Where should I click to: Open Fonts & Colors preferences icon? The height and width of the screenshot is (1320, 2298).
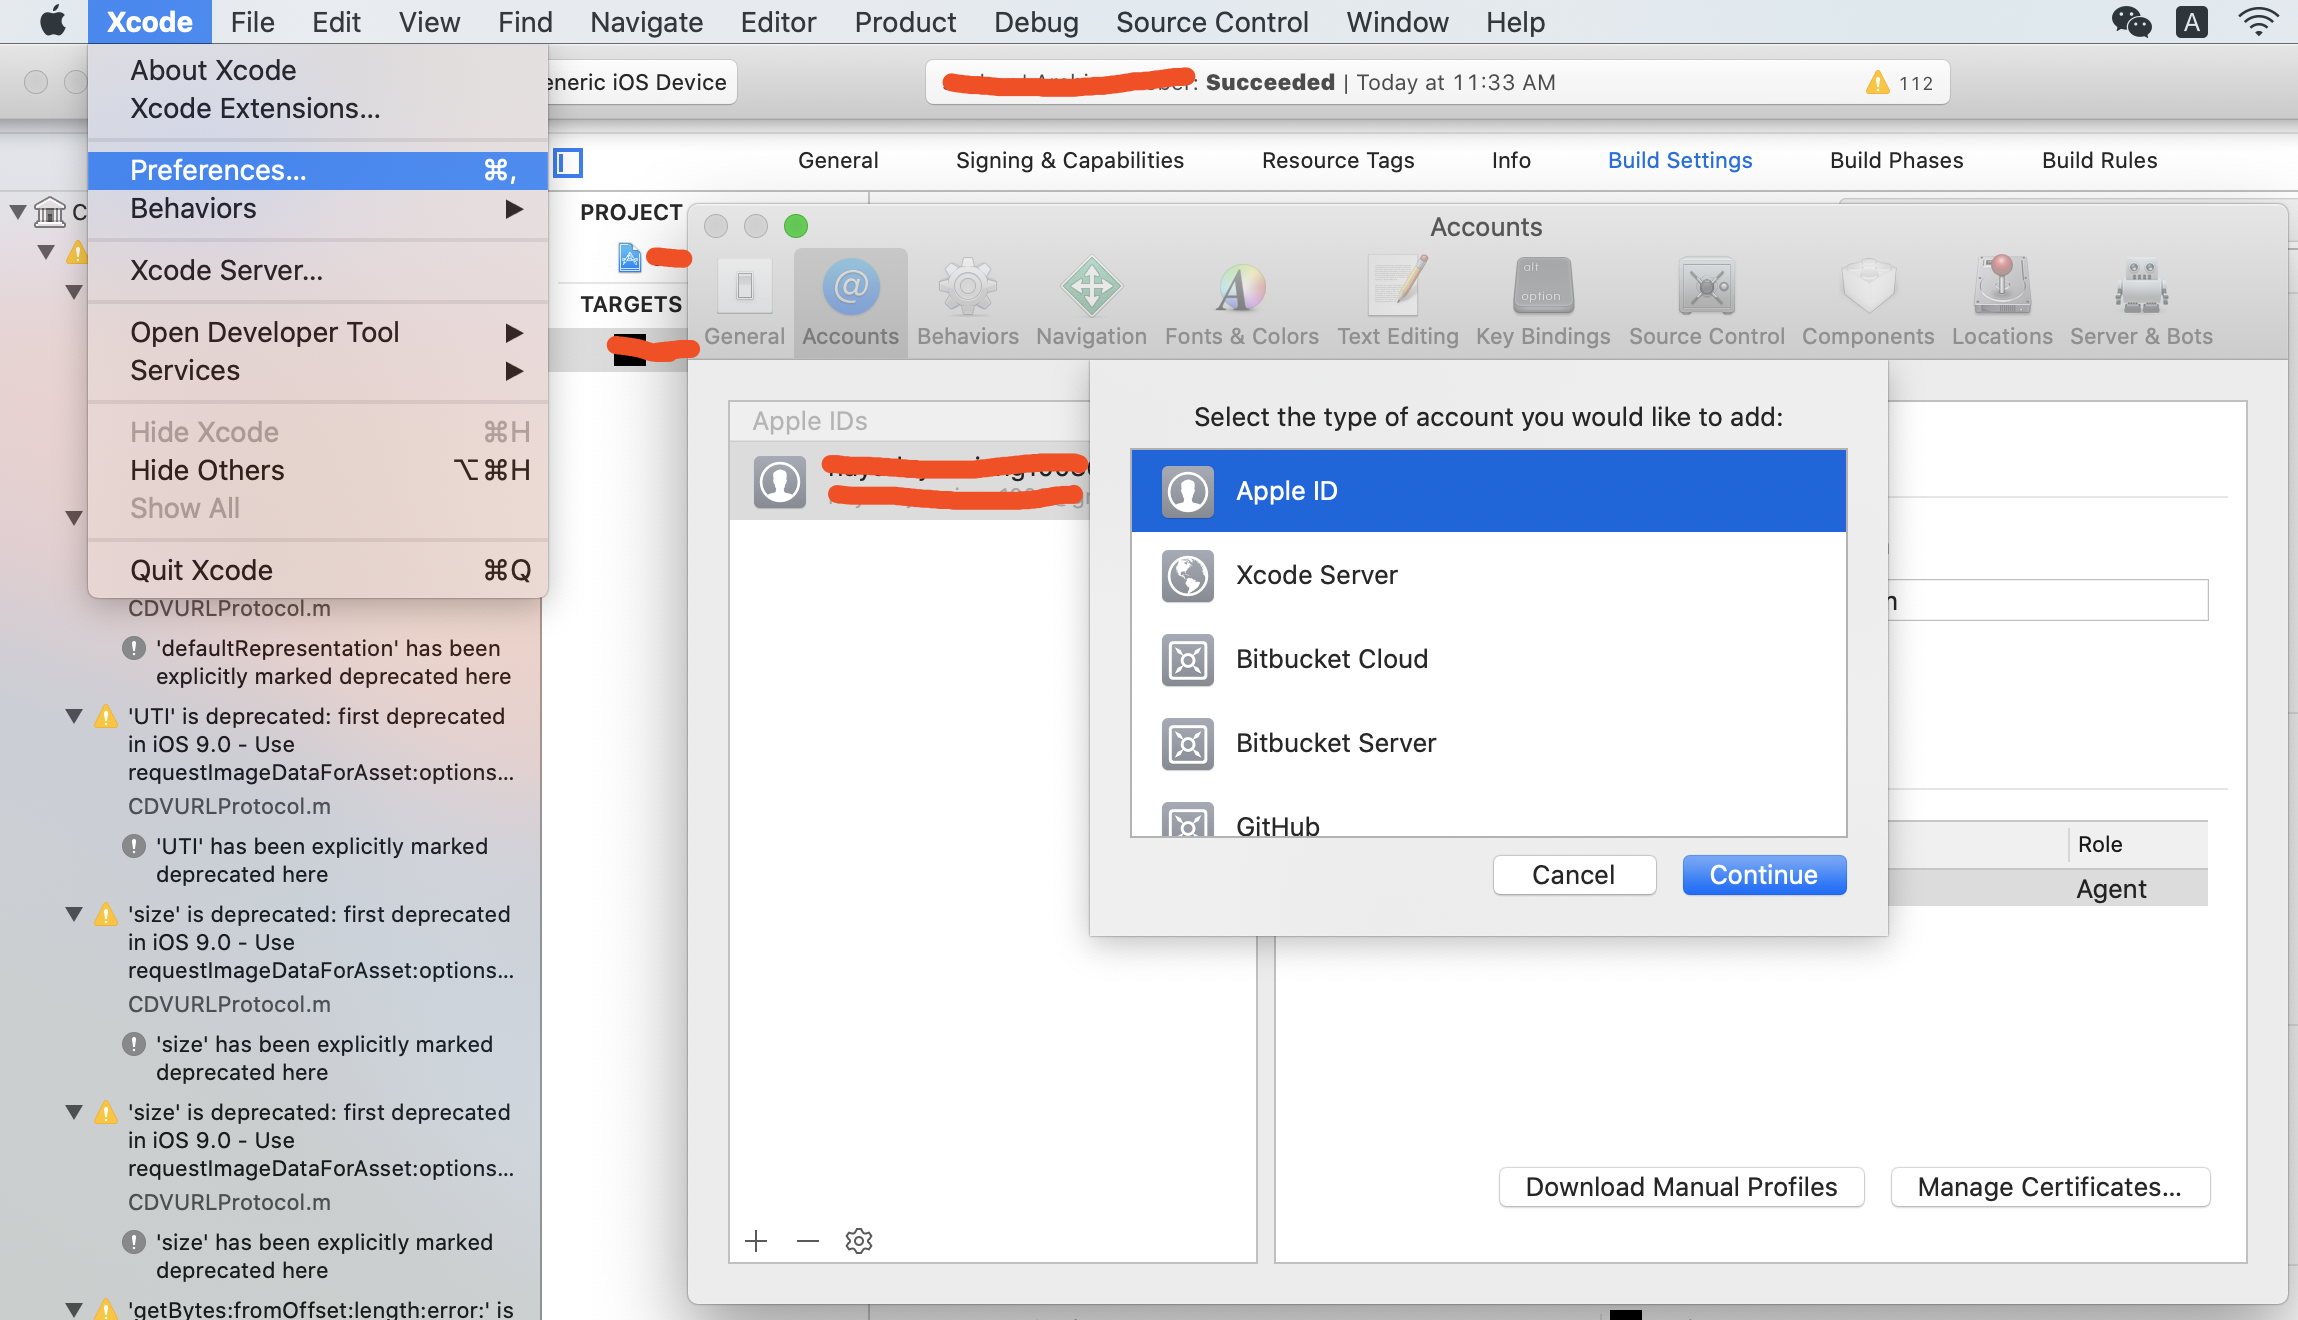tap(1241, 287)
